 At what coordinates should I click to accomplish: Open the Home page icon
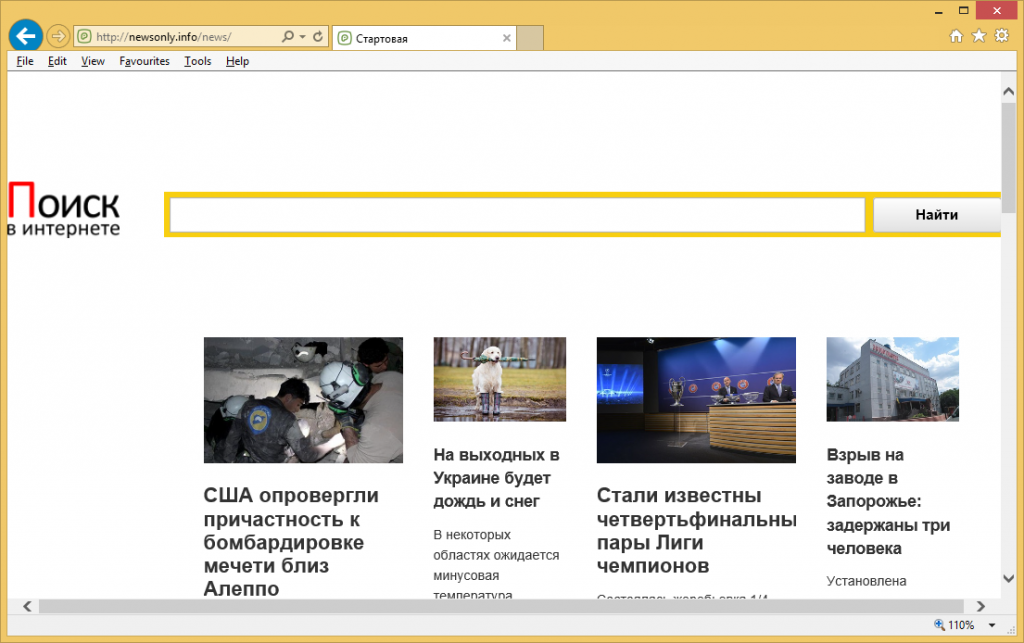[x=956, y=37]
